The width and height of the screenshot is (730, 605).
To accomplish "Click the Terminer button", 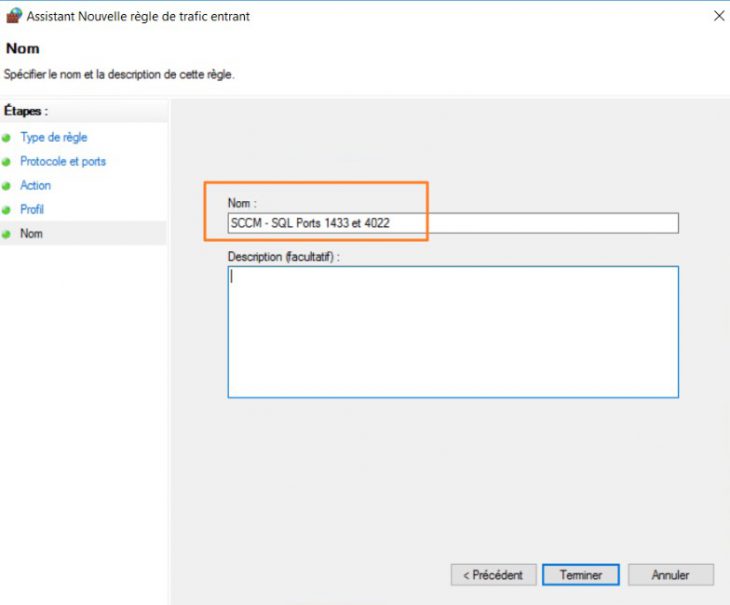I will (x=581, y=575).
